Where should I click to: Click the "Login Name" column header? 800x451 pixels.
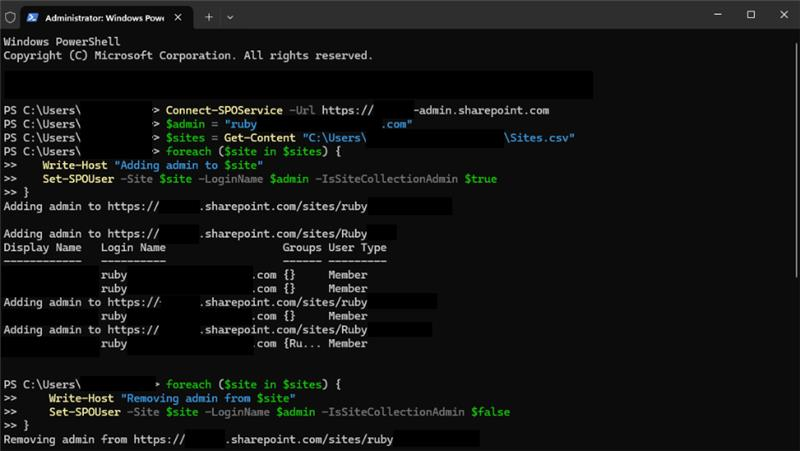point(133,247)
